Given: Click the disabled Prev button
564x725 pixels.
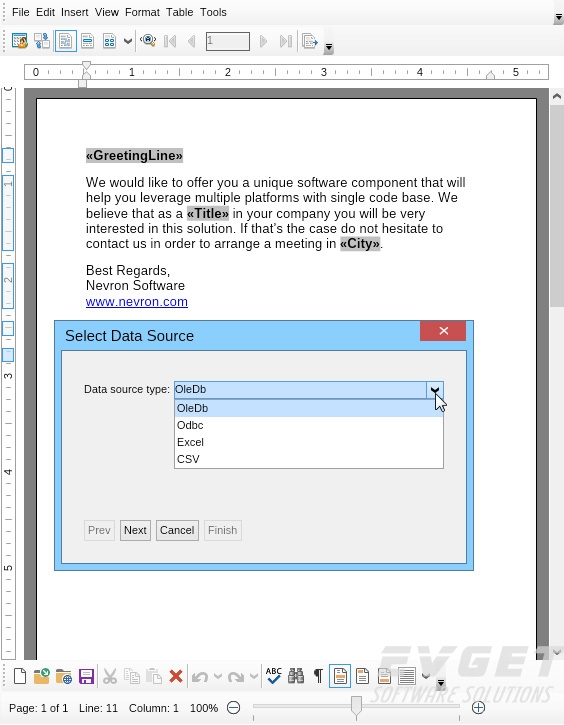Looking at the screenshot, I should point(99,530).
